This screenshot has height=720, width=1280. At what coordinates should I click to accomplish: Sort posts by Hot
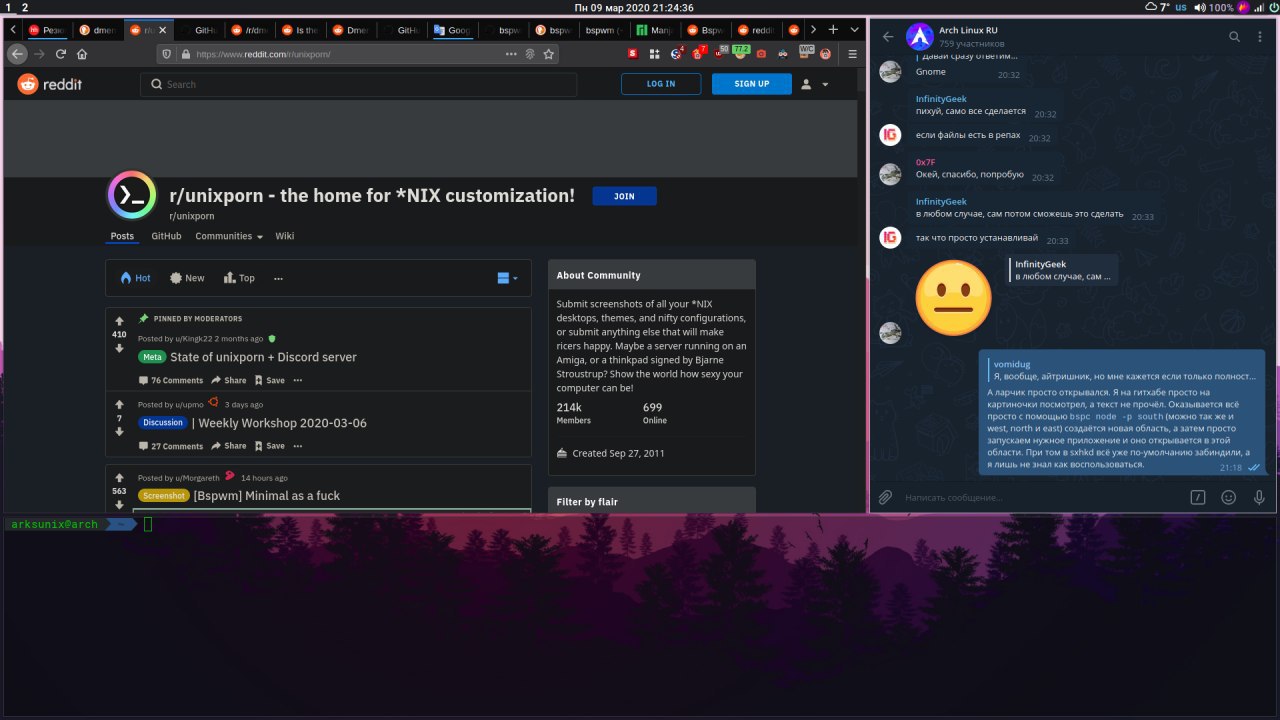pyautogui.click(x=135, y=278)
